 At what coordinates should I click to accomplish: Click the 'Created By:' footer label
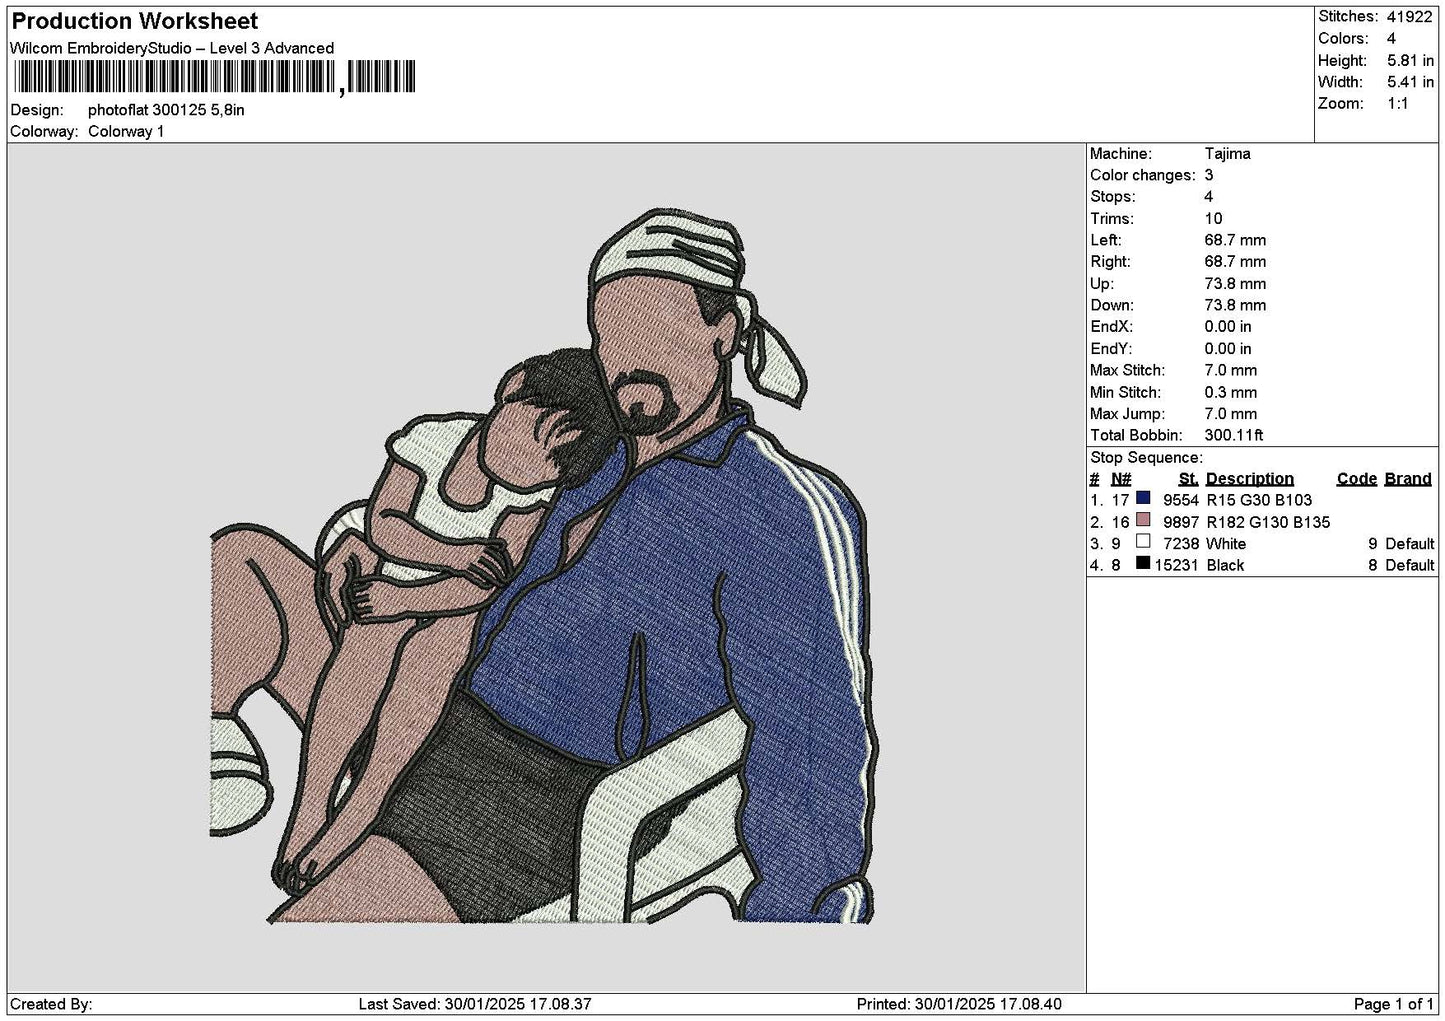tap(51, 1004)
